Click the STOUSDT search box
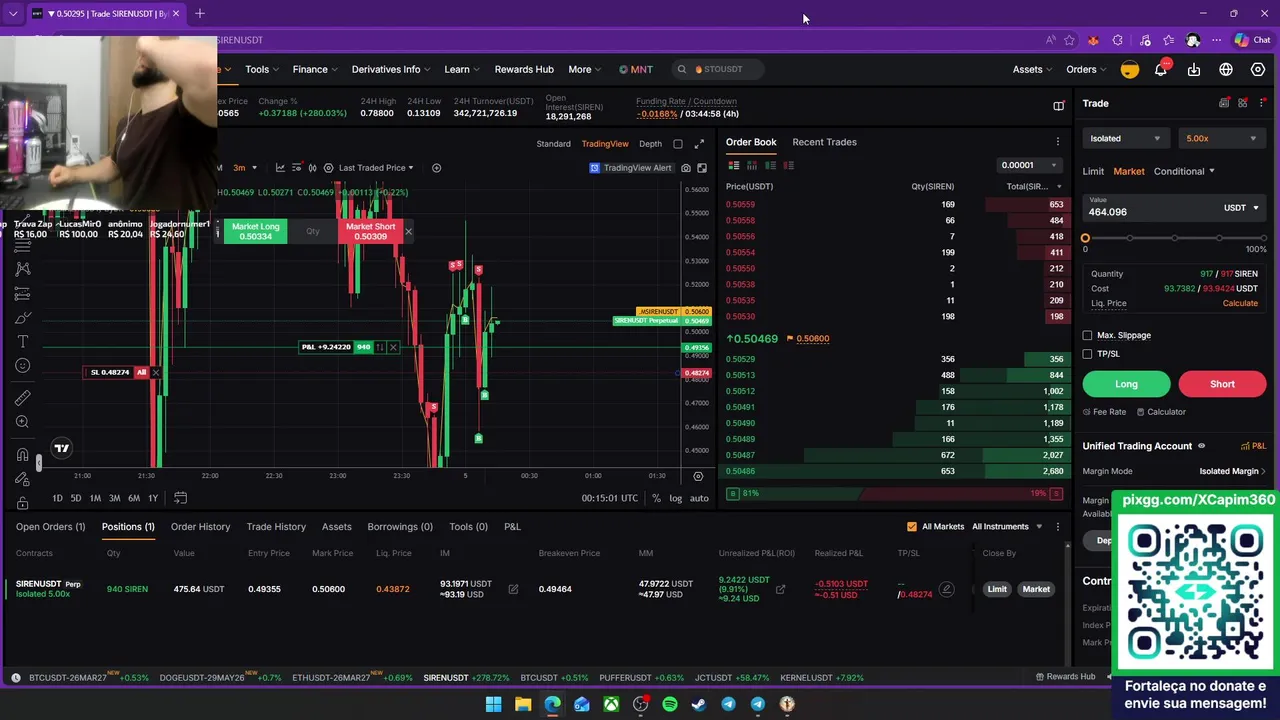1280x720 pixels. [x=720, y=69]
